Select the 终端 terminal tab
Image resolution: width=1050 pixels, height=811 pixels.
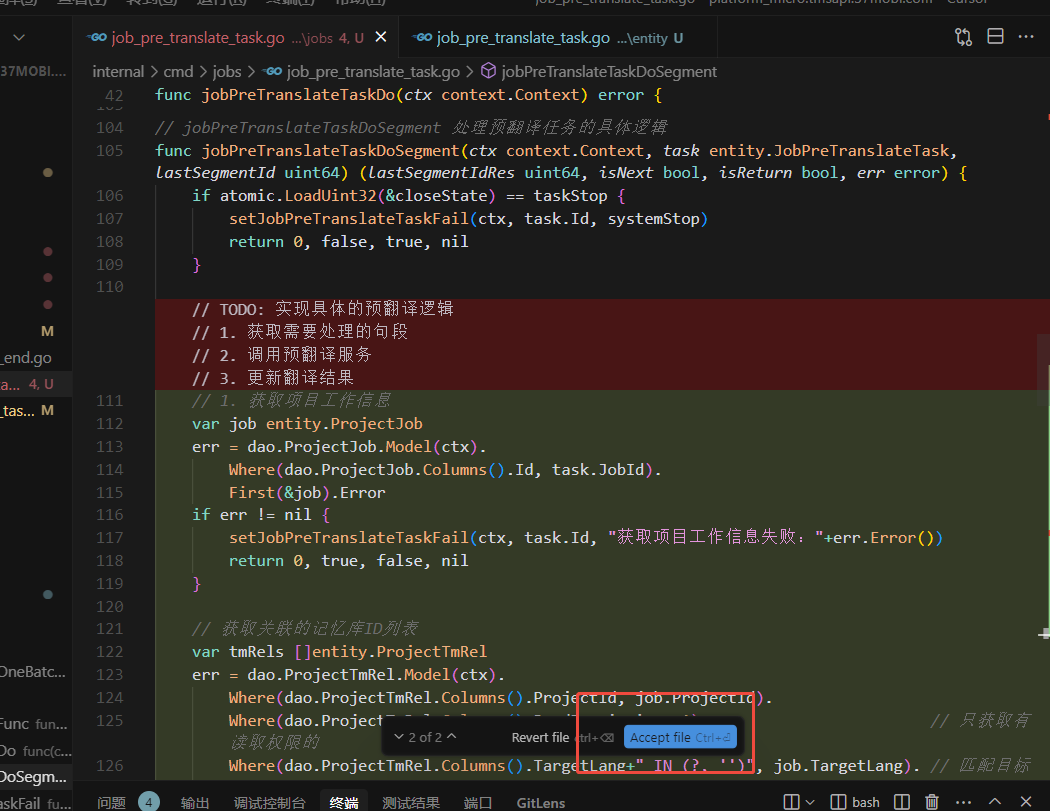[x=344, y=802]
